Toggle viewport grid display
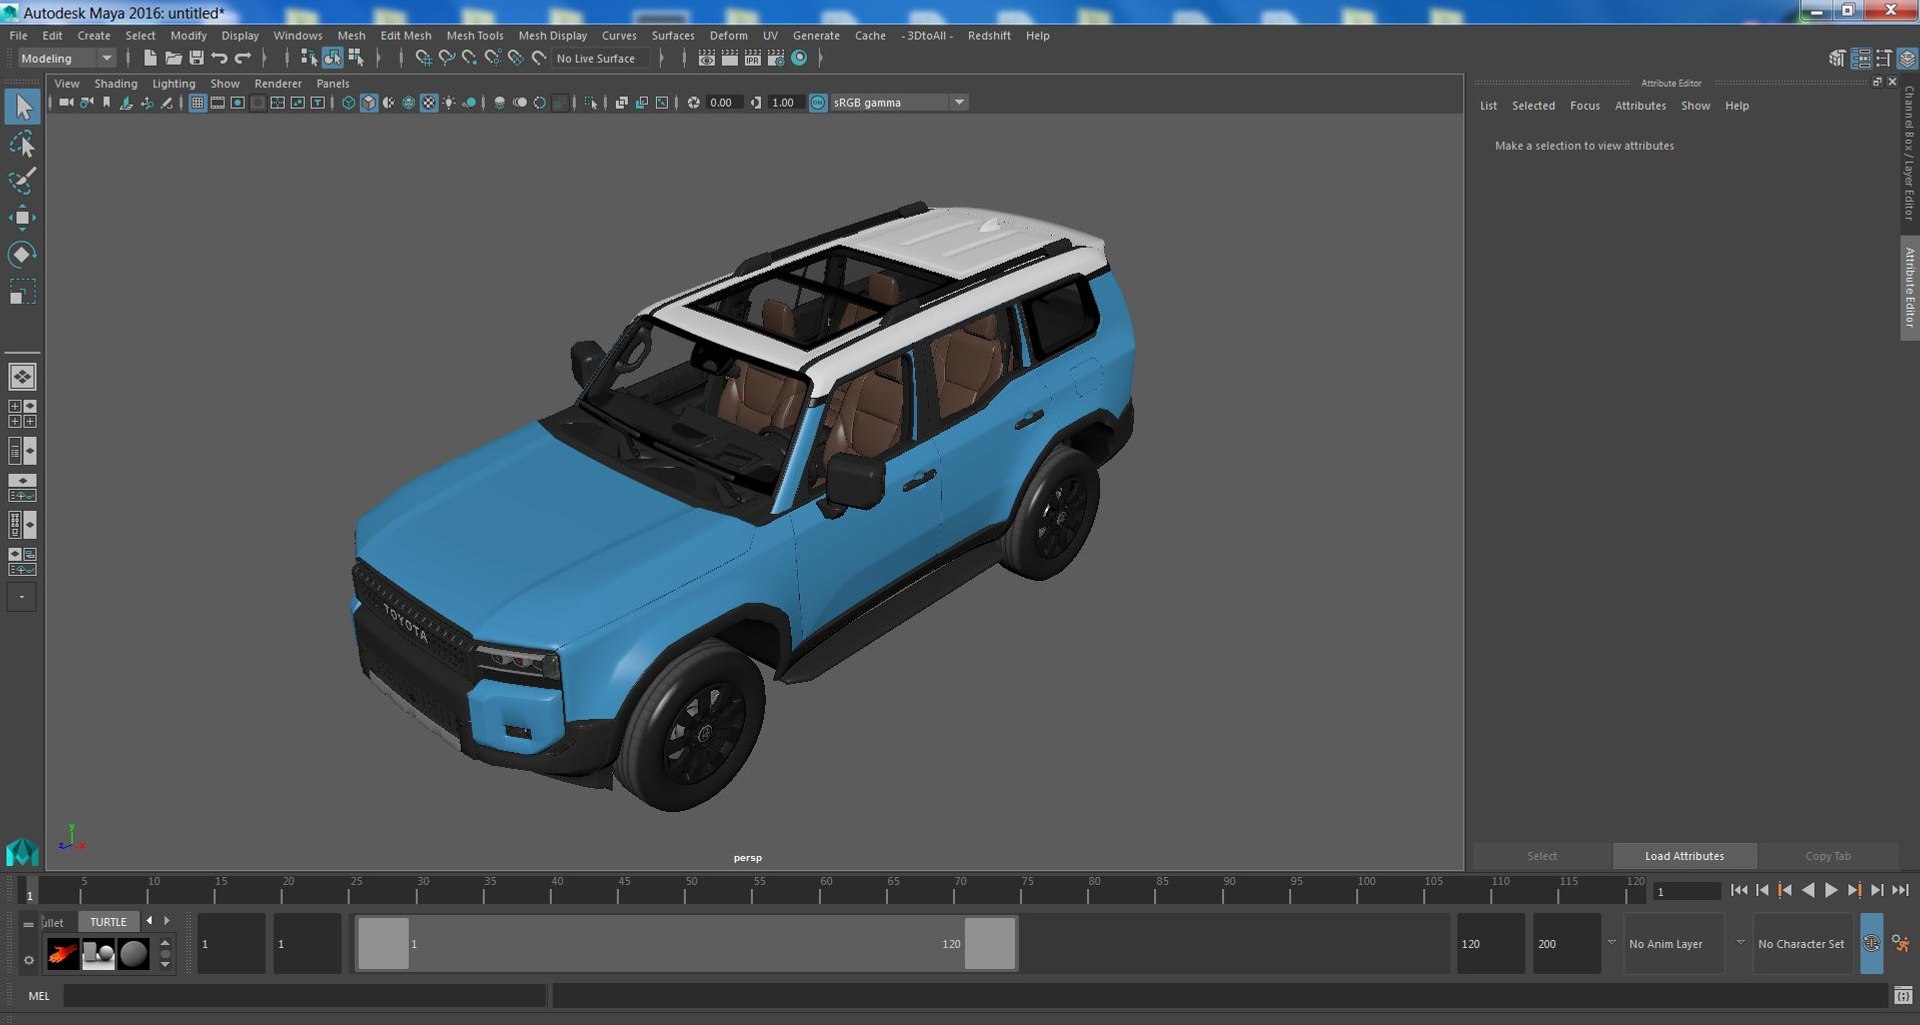The height and width of the screenshot is (1025, 1920). tap(198, 102)
